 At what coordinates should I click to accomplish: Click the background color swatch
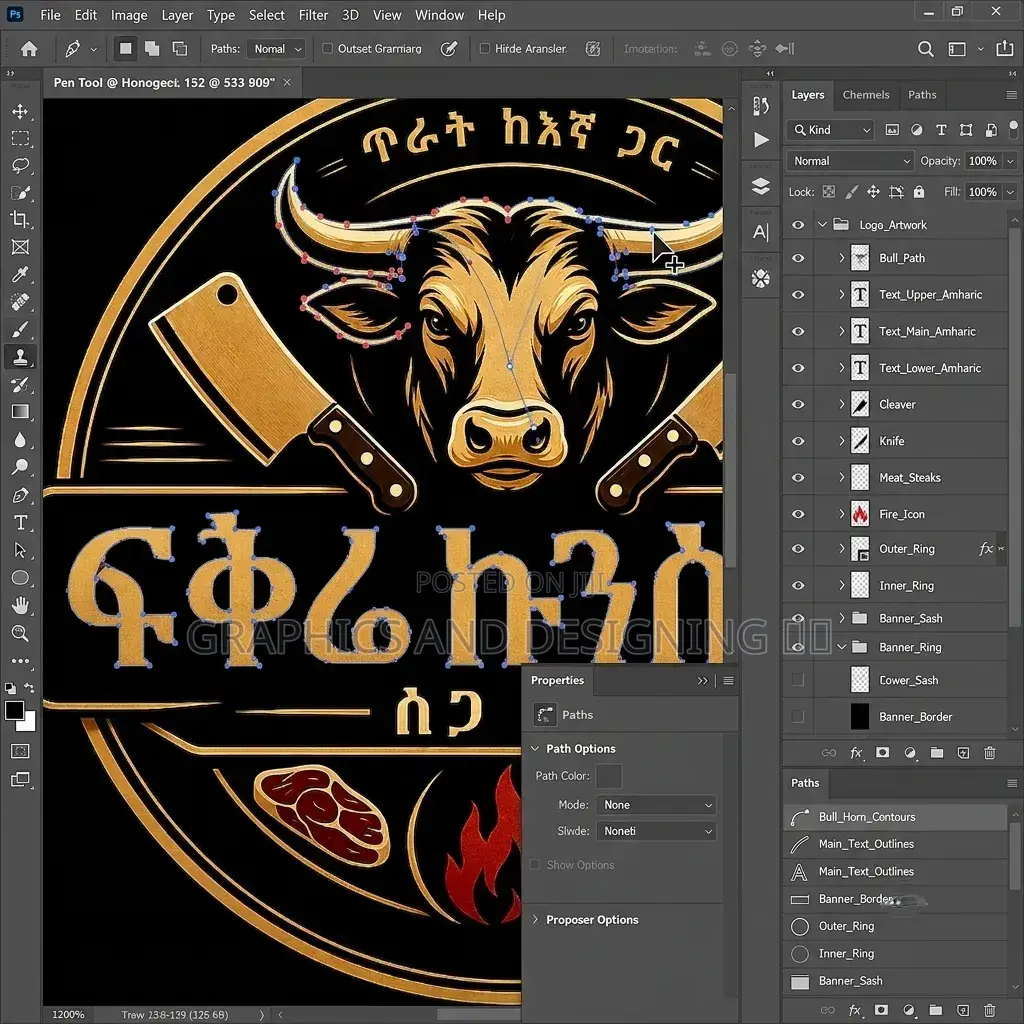(28, 722)
